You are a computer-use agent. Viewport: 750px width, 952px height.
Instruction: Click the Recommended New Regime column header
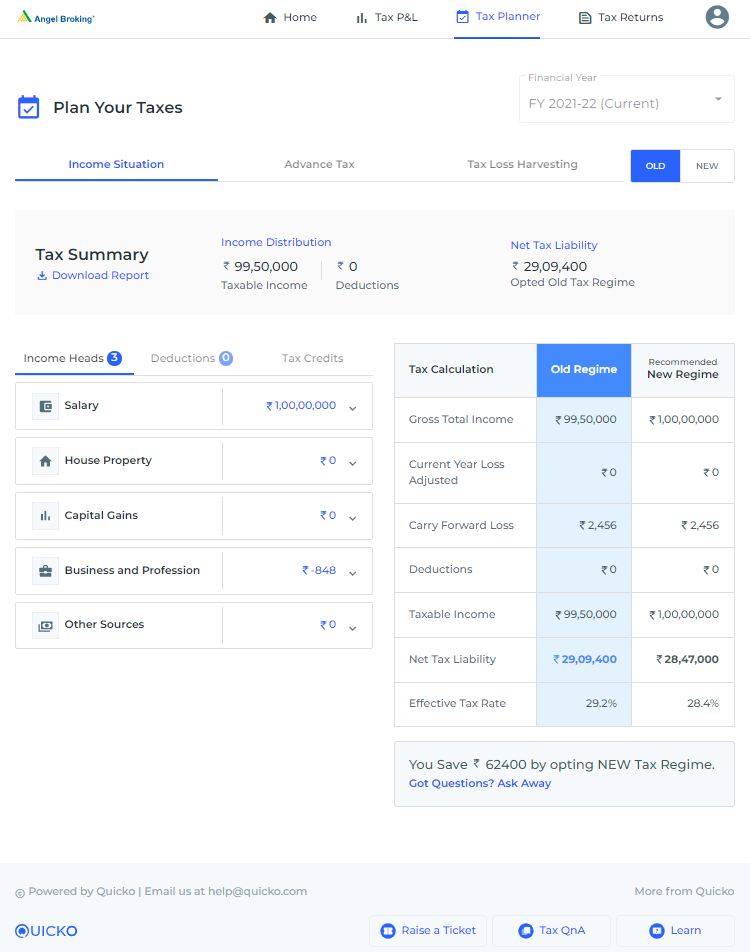pyautogui.click(x=683, y=370)
